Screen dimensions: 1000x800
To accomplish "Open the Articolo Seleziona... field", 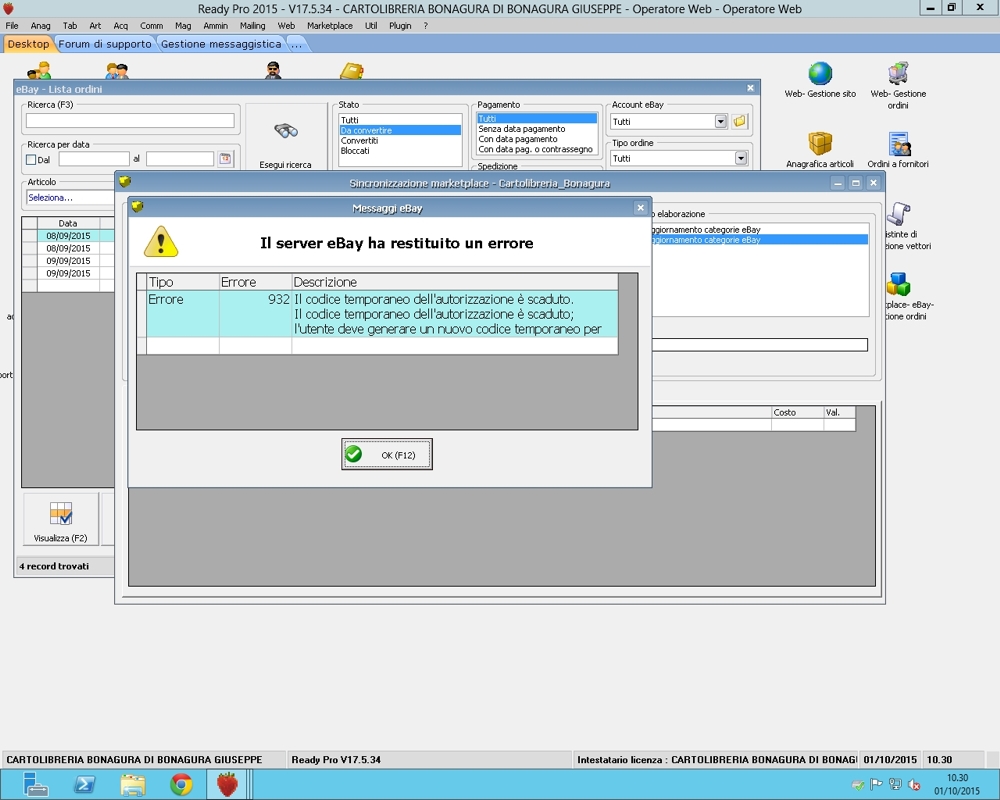I will [x=70, y=198].
